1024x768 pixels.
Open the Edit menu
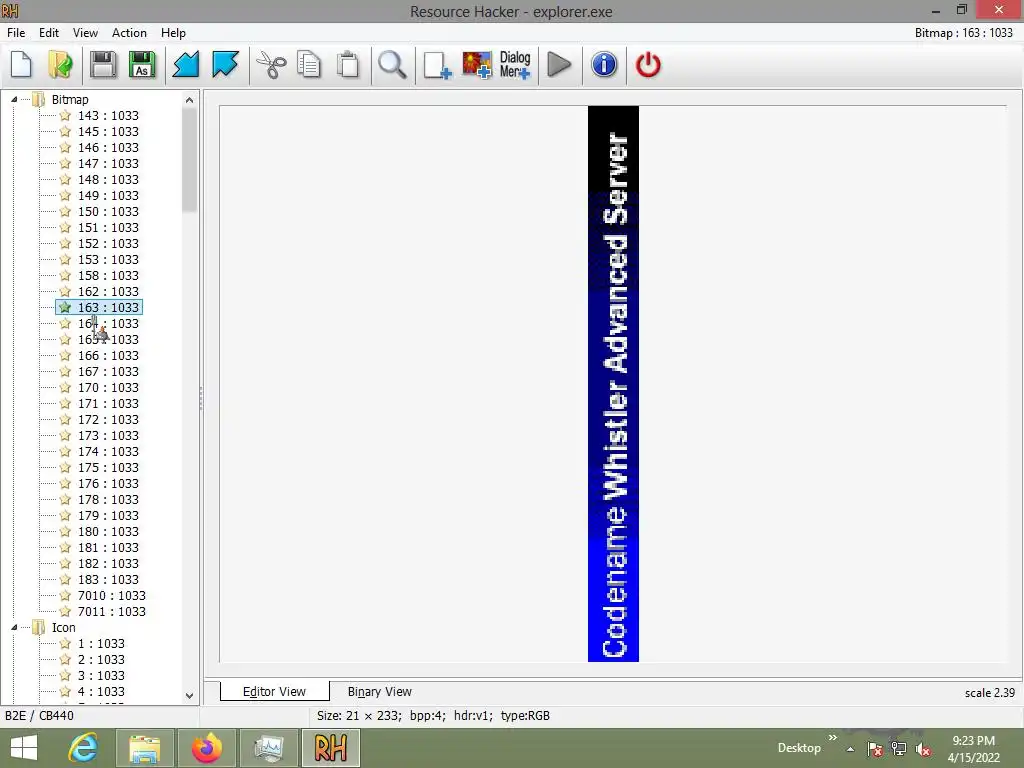[49, 33]
